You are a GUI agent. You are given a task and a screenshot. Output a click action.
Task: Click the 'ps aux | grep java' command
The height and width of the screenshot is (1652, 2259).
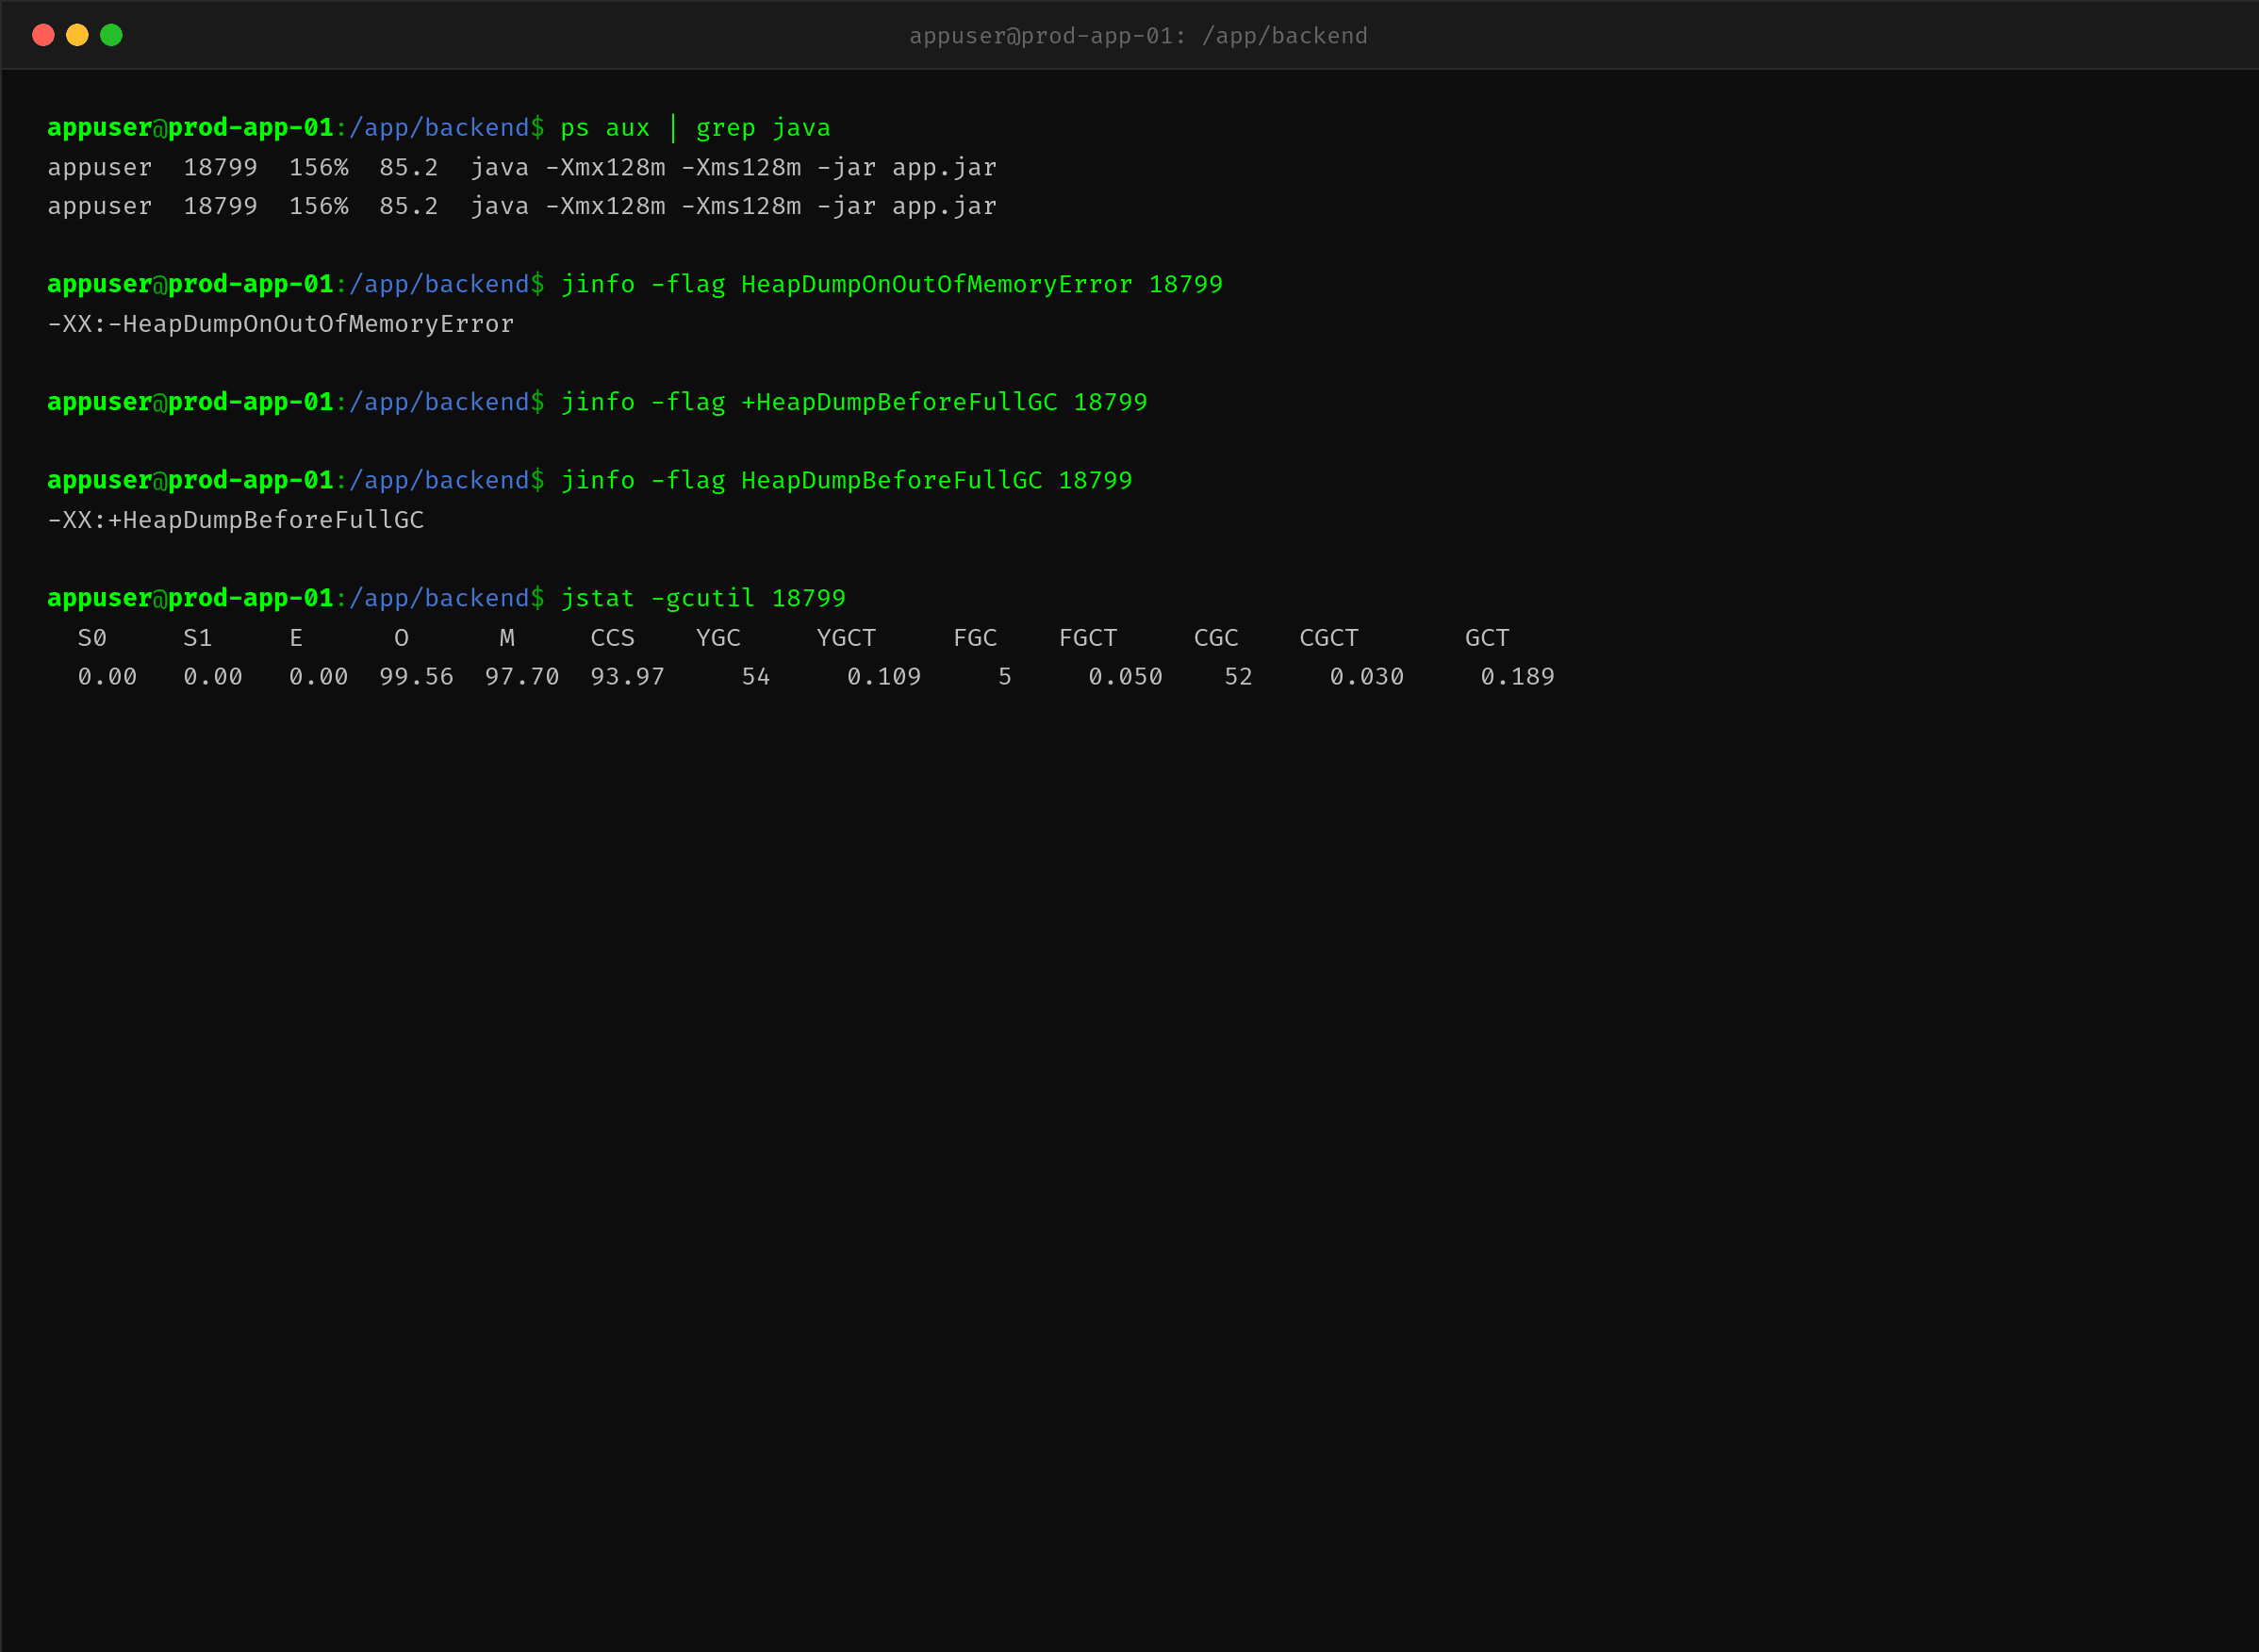(x=695, y=128)
